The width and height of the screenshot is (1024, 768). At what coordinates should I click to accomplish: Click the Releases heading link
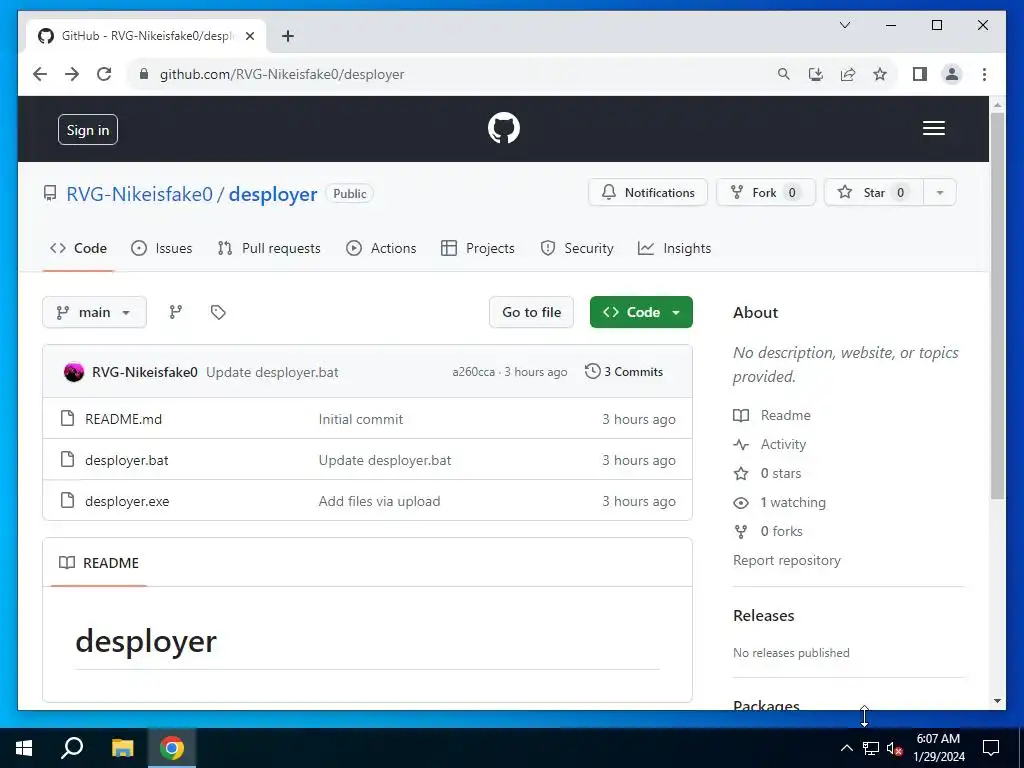763,615
